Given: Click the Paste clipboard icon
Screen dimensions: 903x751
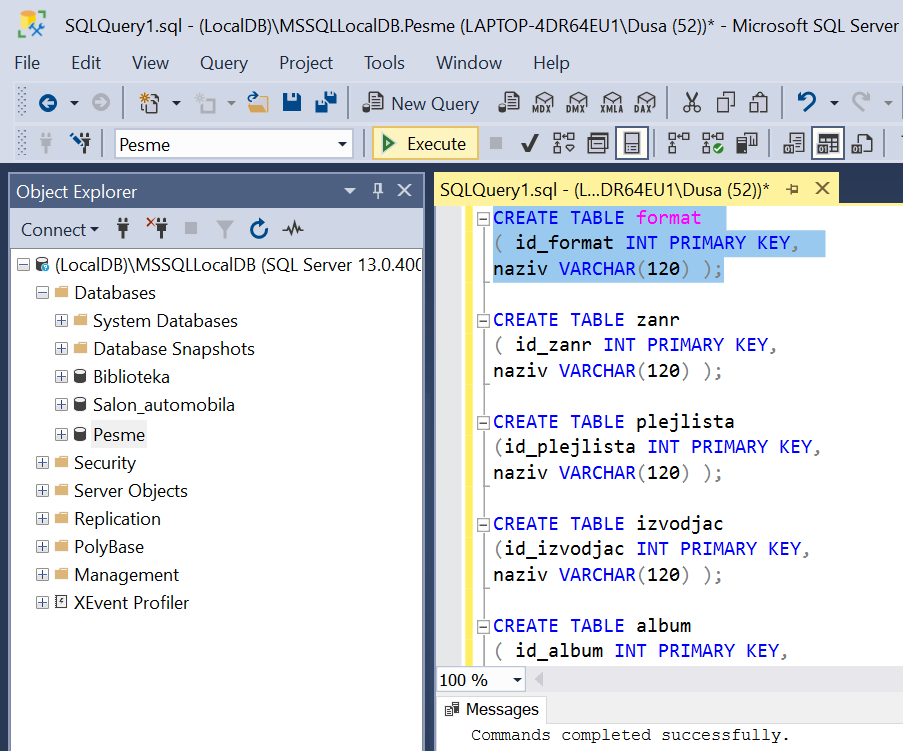Looking at the screenshot, I should pos(758,103).
